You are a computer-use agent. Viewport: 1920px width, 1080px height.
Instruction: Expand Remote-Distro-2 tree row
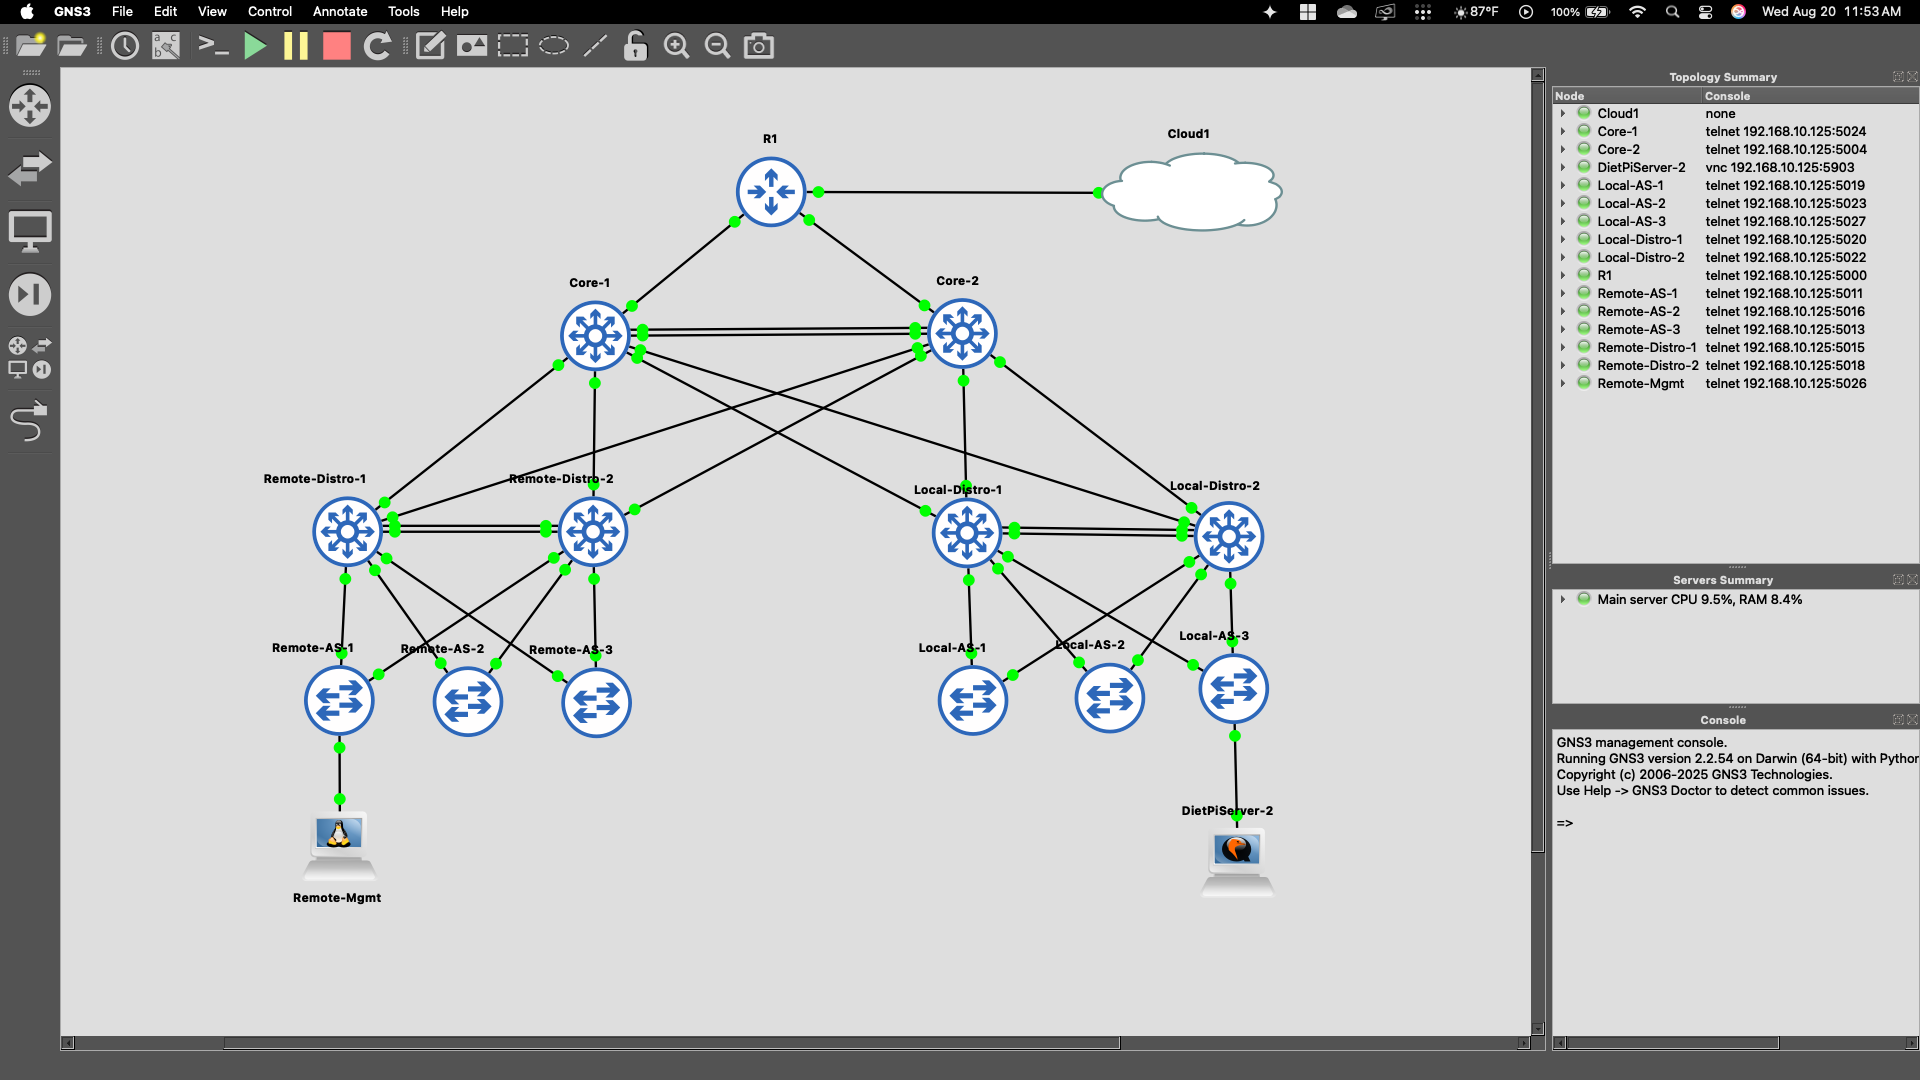1563,366
